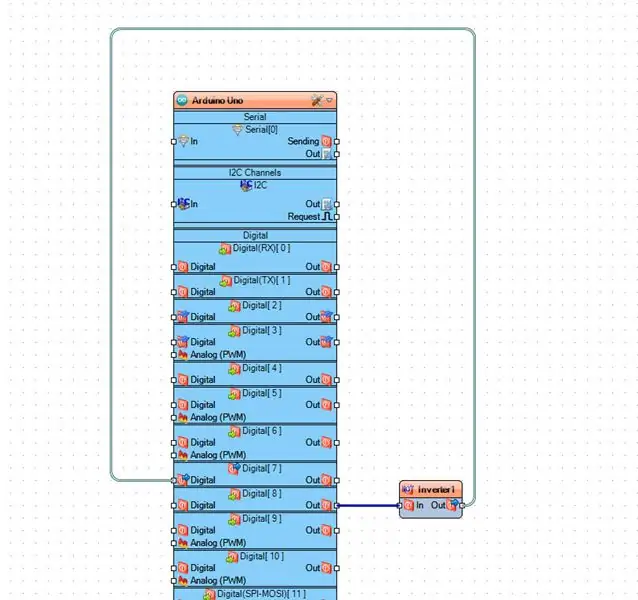Screen dimensions: 638x600
Task: Click the 'I2C Channels' section header label
Action: 255,172
